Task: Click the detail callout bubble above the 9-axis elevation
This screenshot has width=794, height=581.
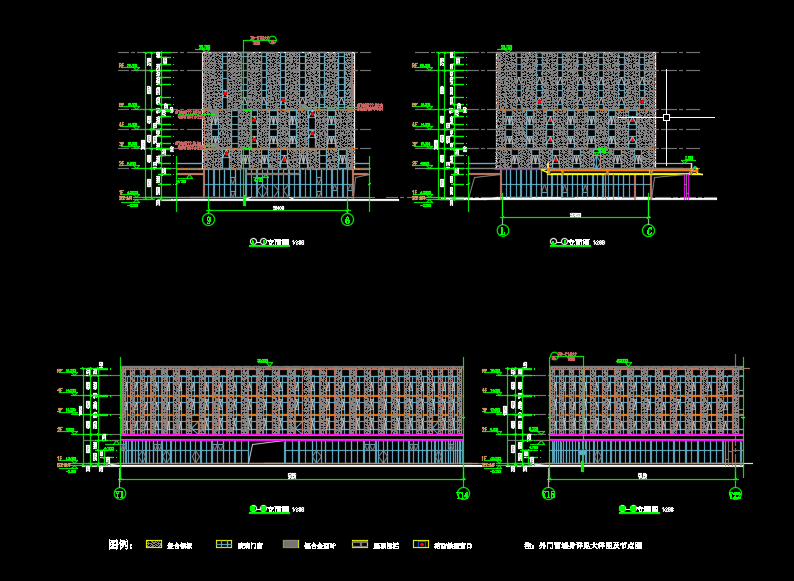Action: [272, 40]
